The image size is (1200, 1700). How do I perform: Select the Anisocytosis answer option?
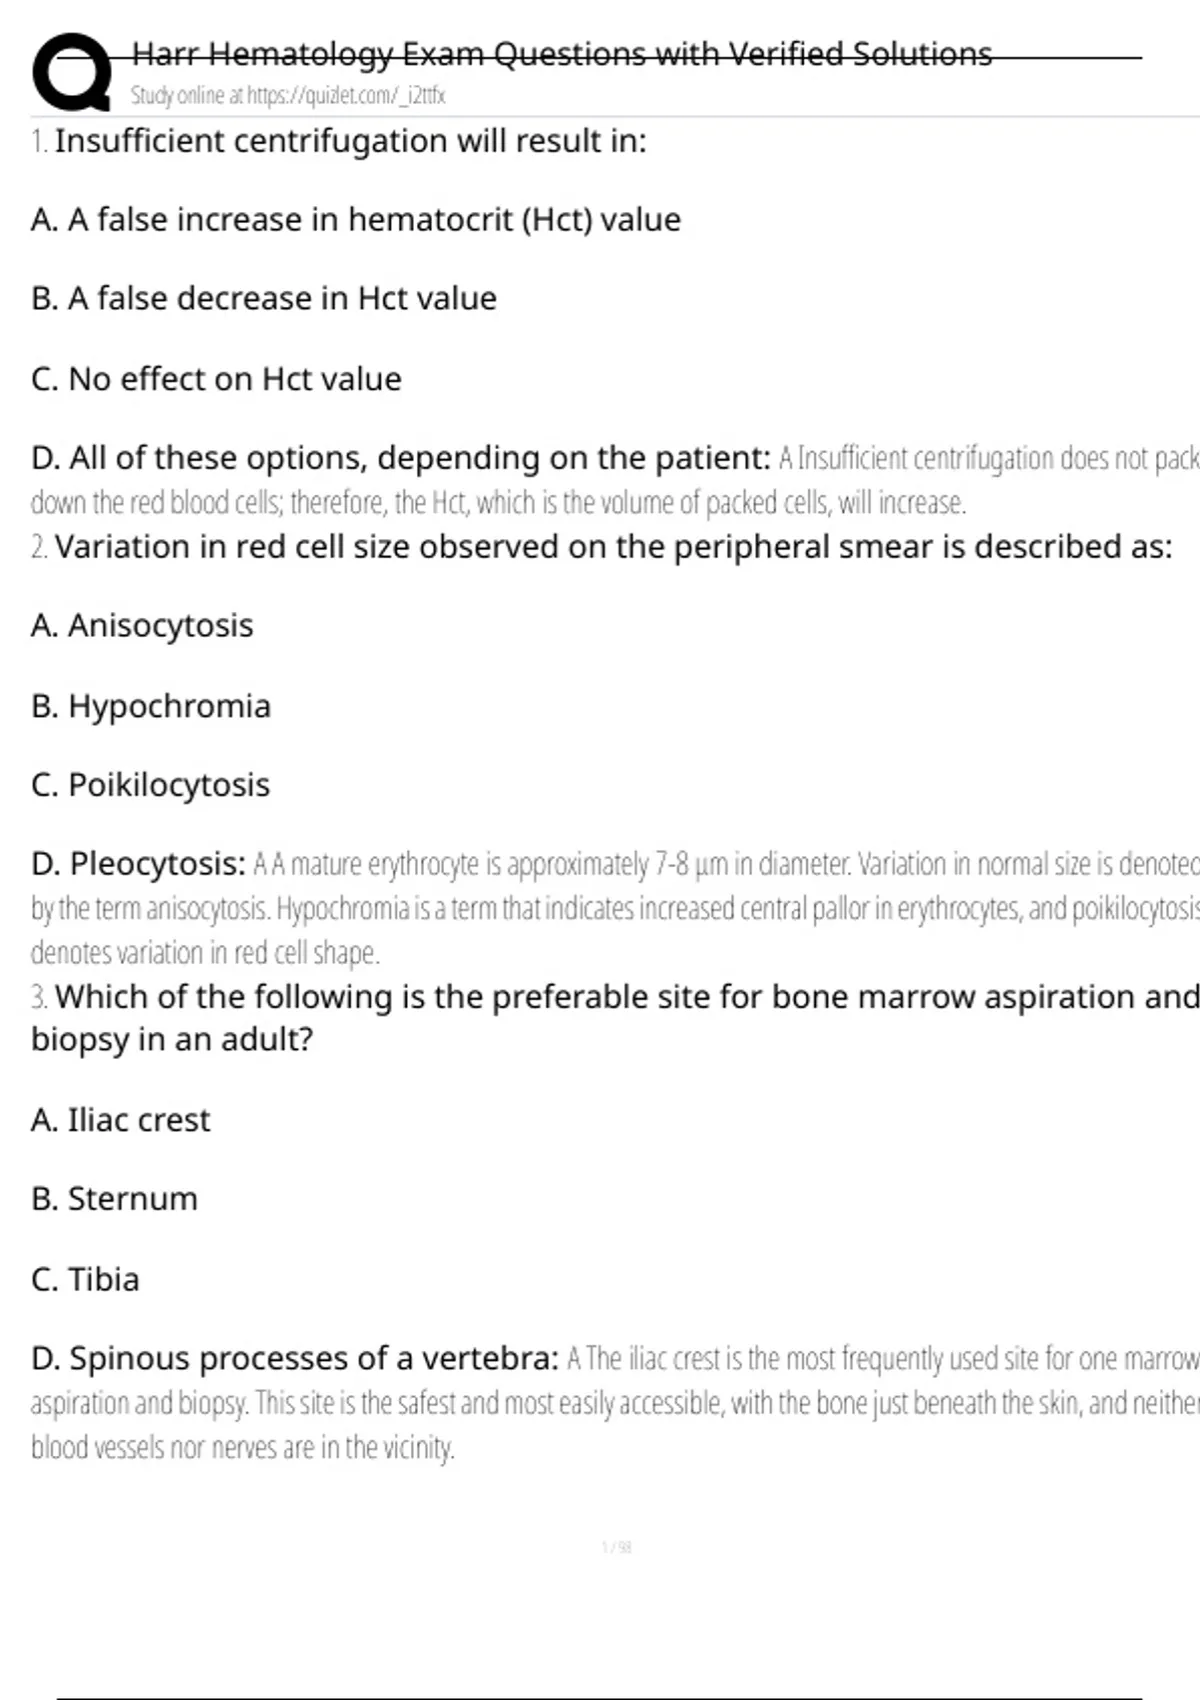coord(142,626)
